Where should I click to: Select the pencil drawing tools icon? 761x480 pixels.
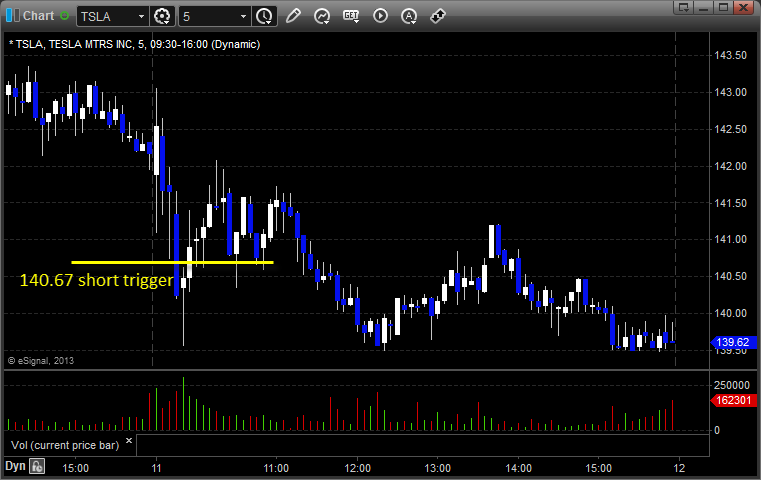(293, 16)
